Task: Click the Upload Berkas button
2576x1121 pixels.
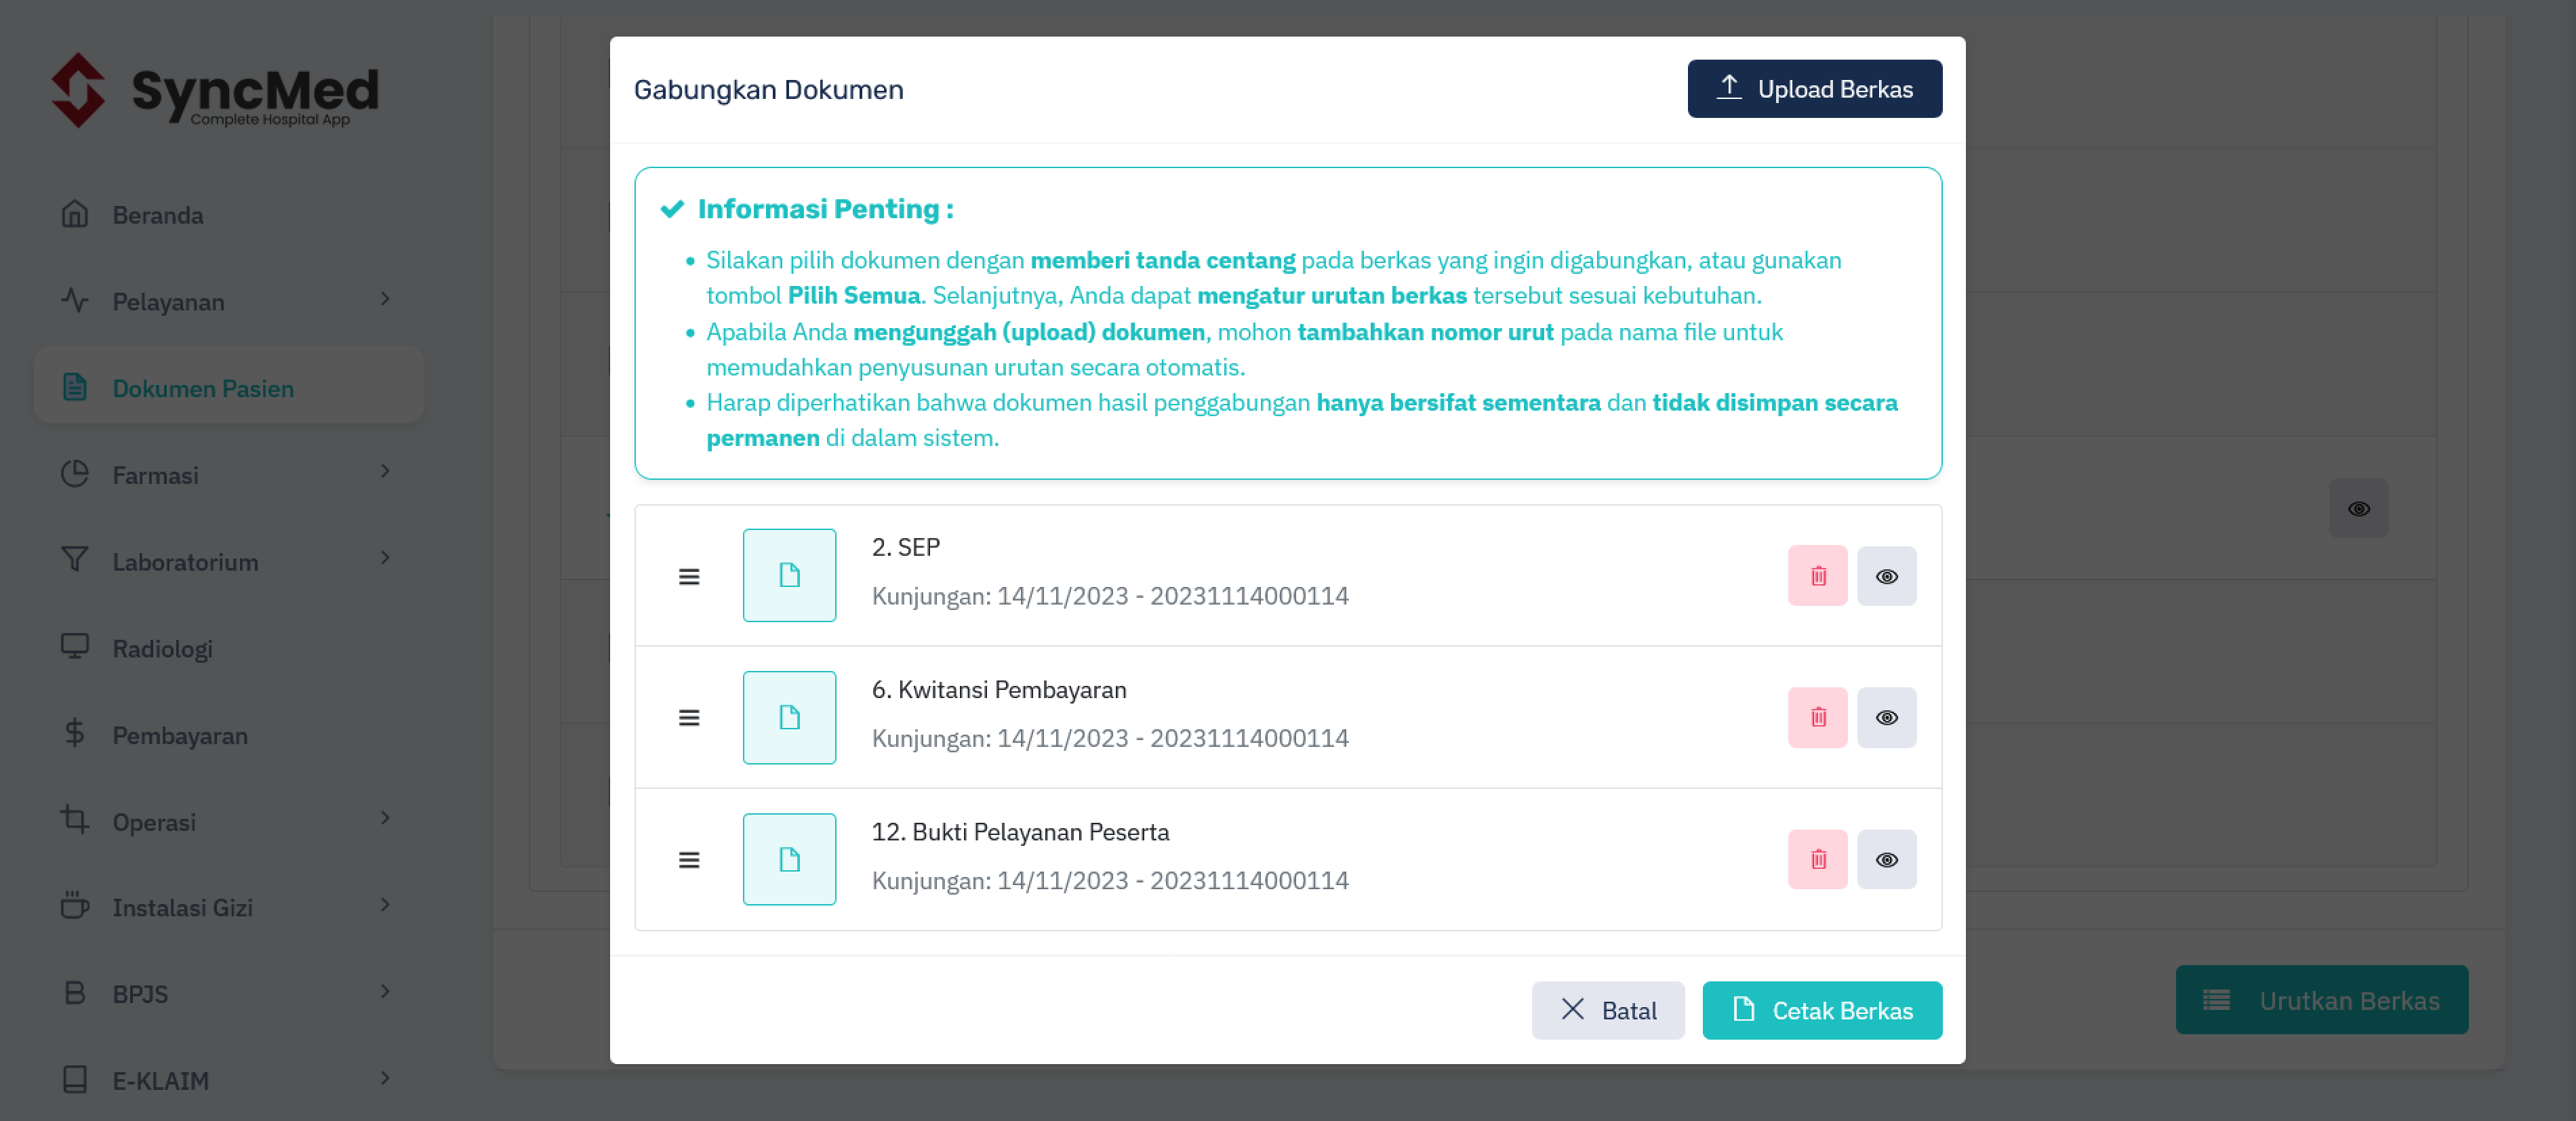Action: (1814, 89)
